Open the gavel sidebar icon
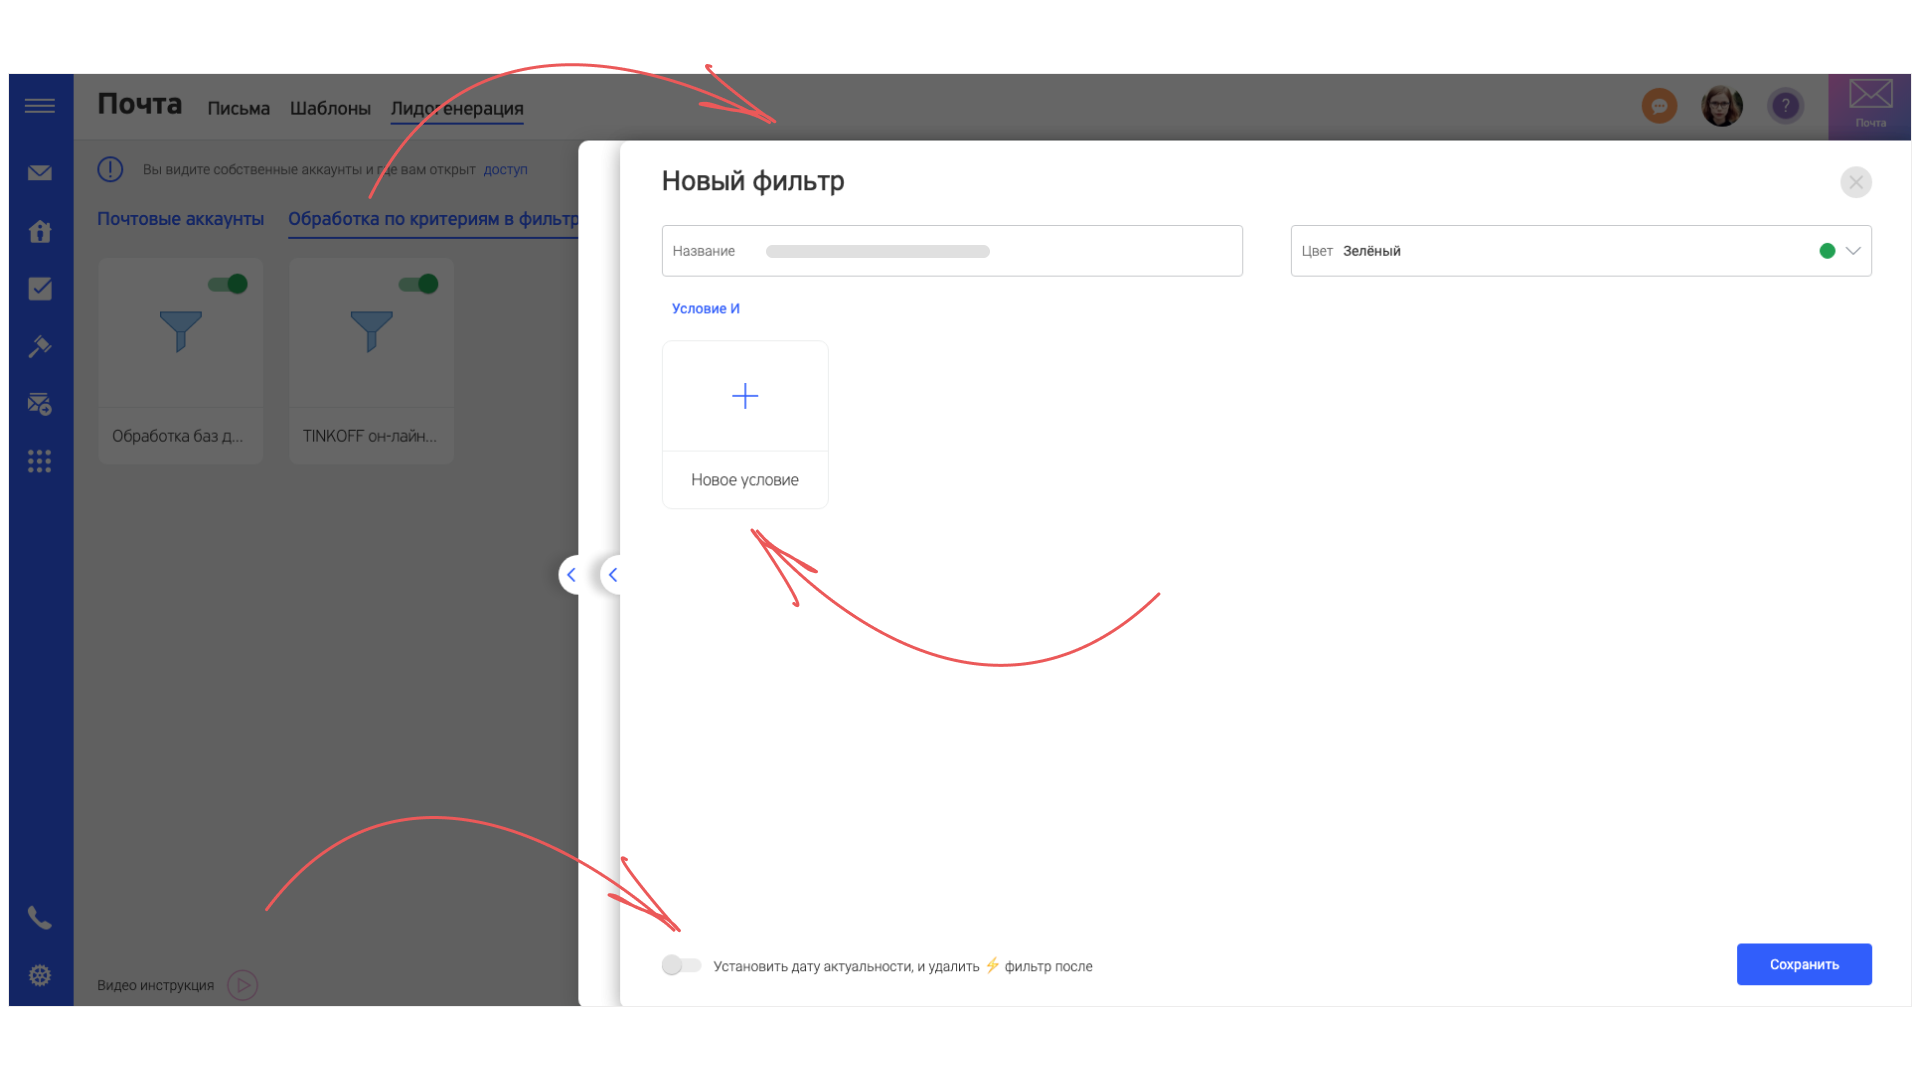The width and height of the screenshot is (1920, 1080). click(x=40, y=346)
